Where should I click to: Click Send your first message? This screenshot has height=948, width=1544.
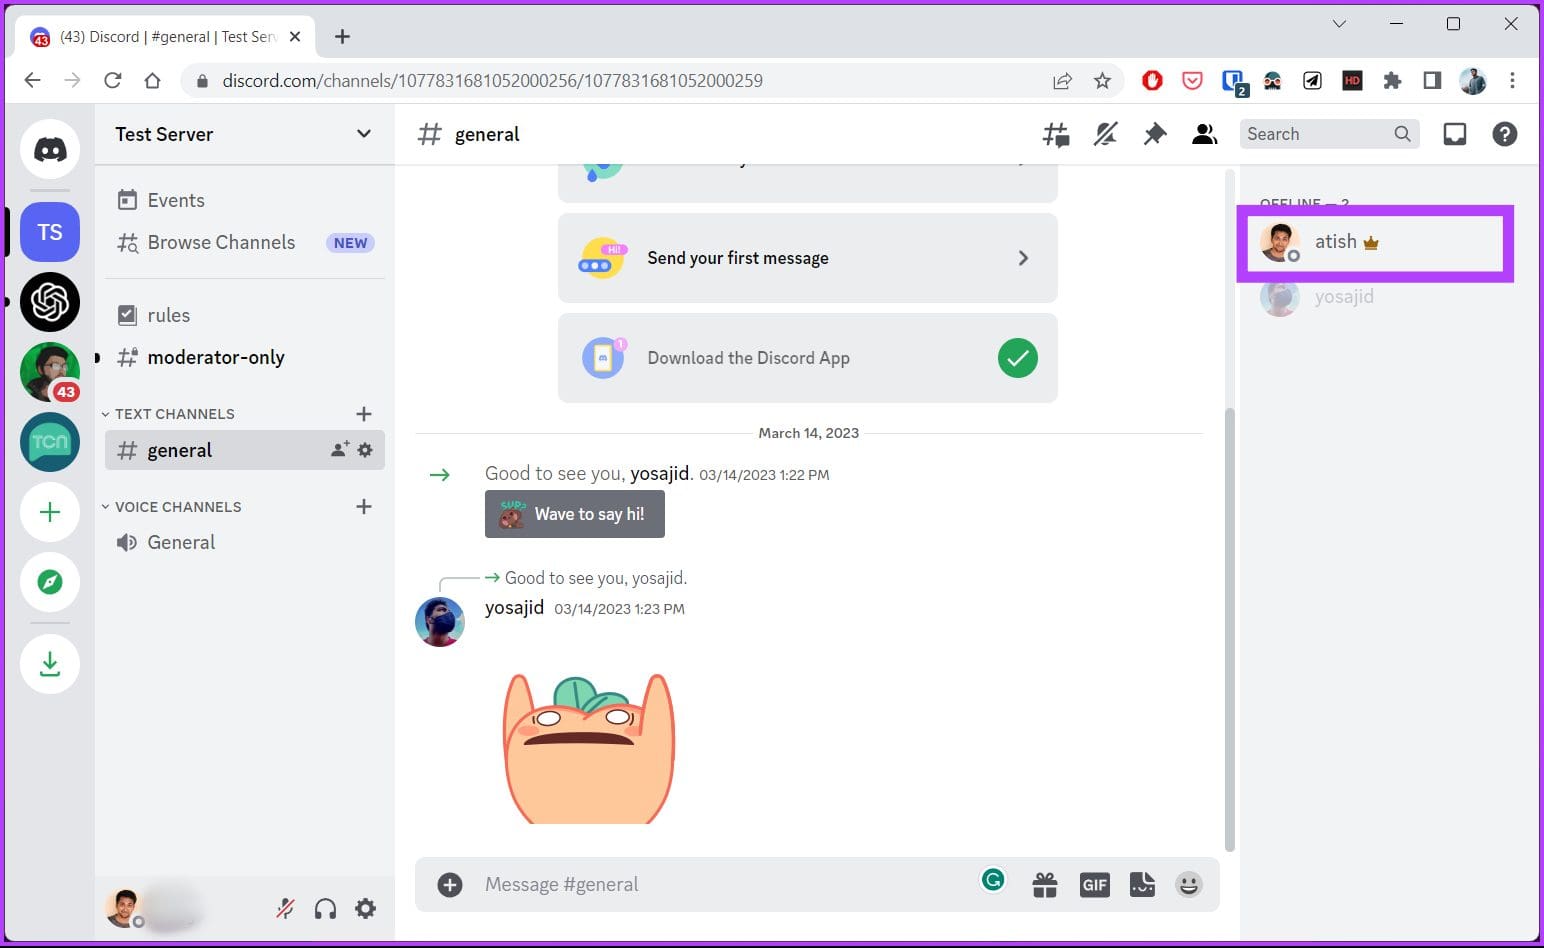tap(806, 258)
